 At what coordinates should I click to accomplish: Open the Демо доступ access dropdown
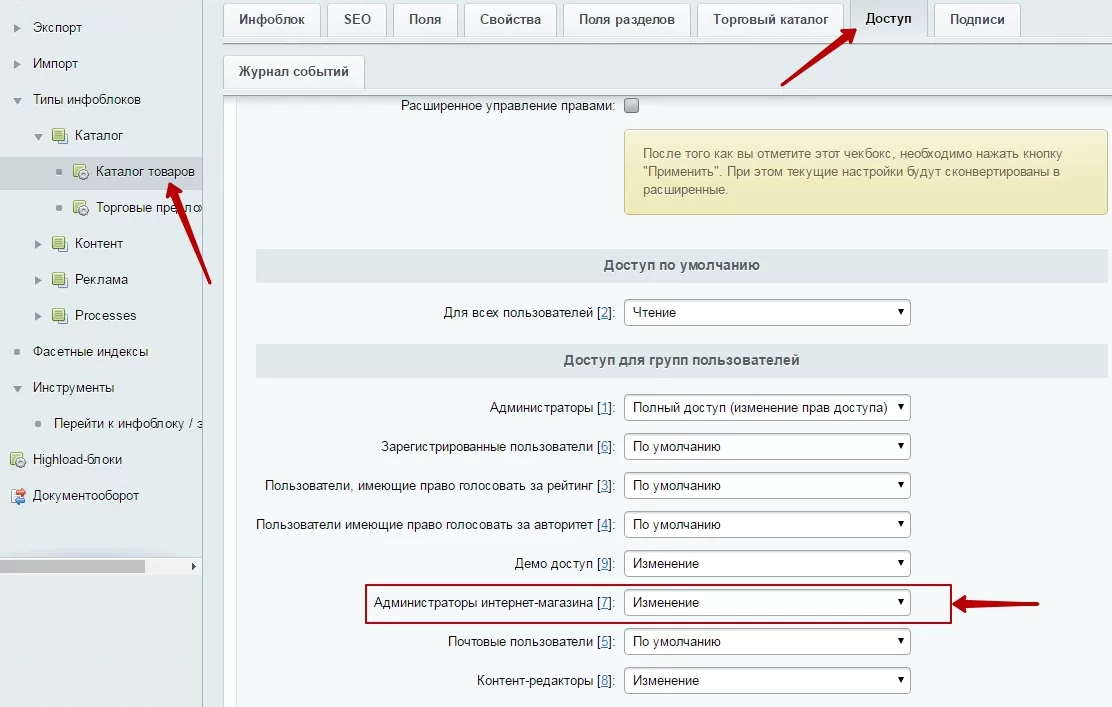(x=767, y=564)
